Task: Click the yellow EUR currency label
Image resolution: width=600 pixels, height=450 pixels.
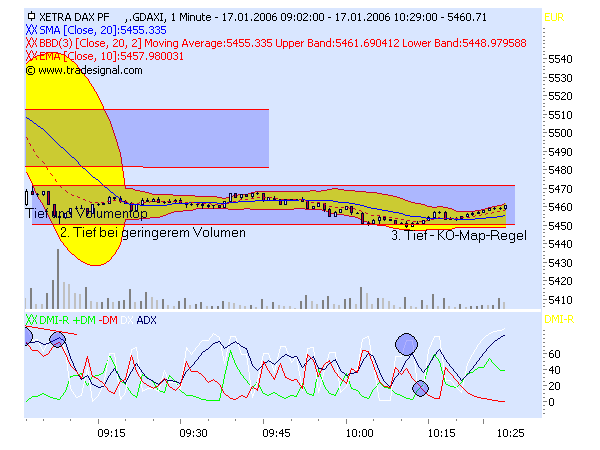Action: point(554,18)
